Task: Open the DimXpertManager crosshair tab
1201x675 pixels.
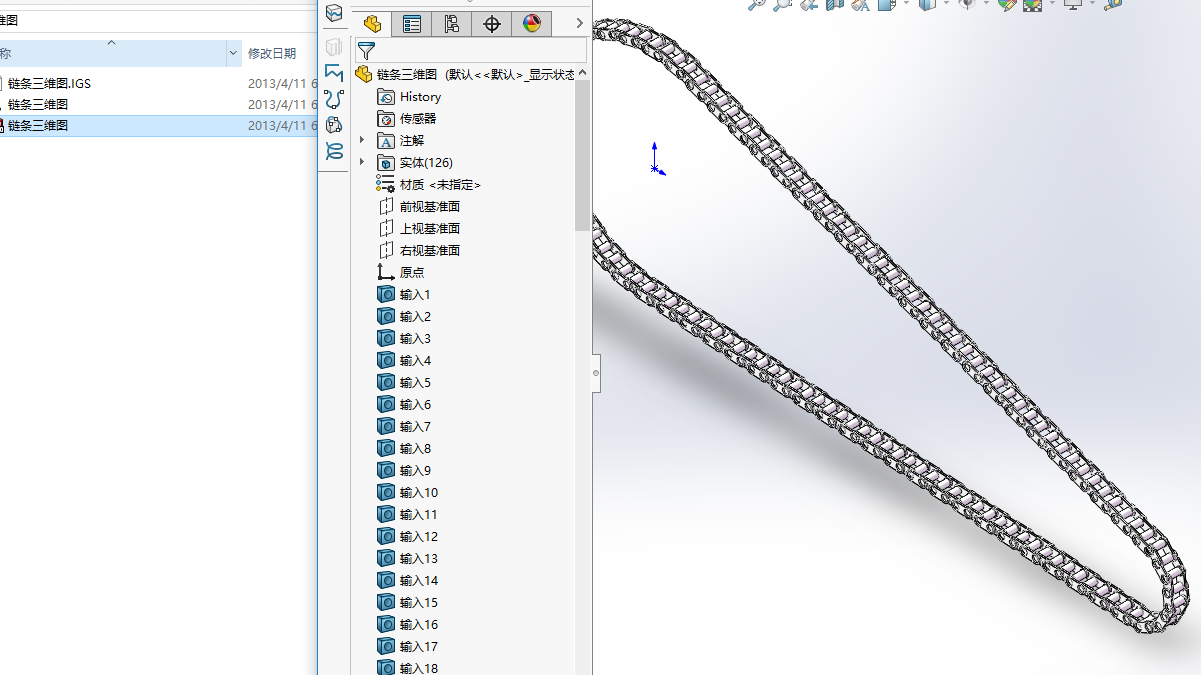Action: tap(492, 24)
